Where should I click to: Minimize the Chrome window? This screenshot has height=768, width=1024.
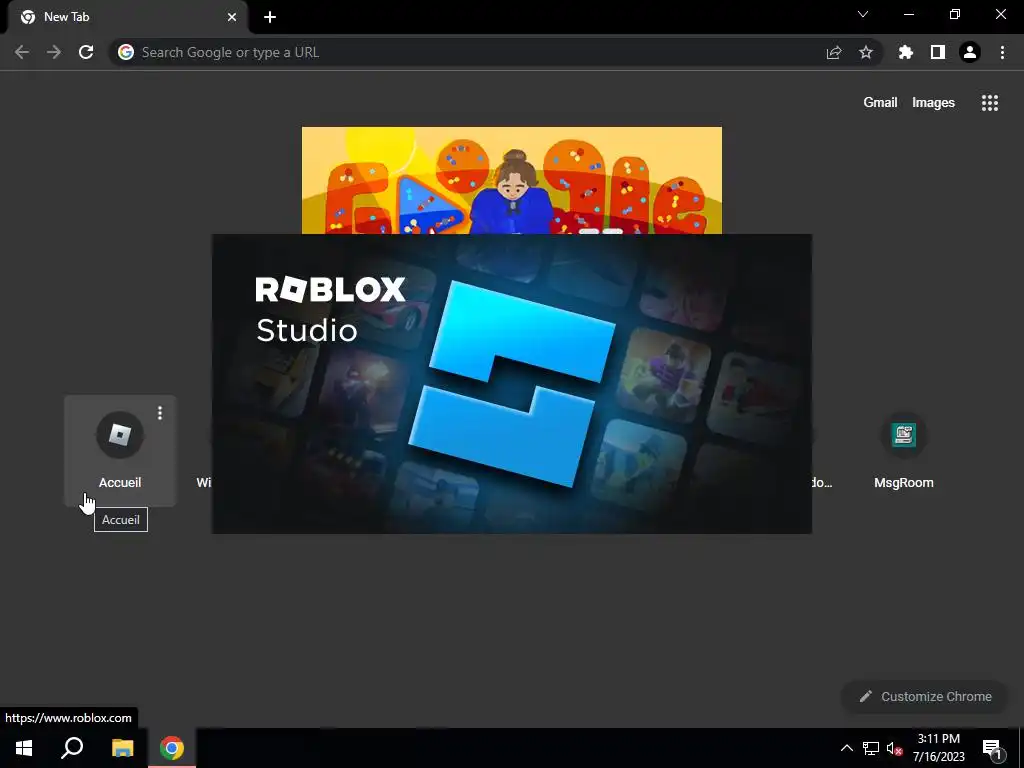pyautogui.click(x=908, y=14)
